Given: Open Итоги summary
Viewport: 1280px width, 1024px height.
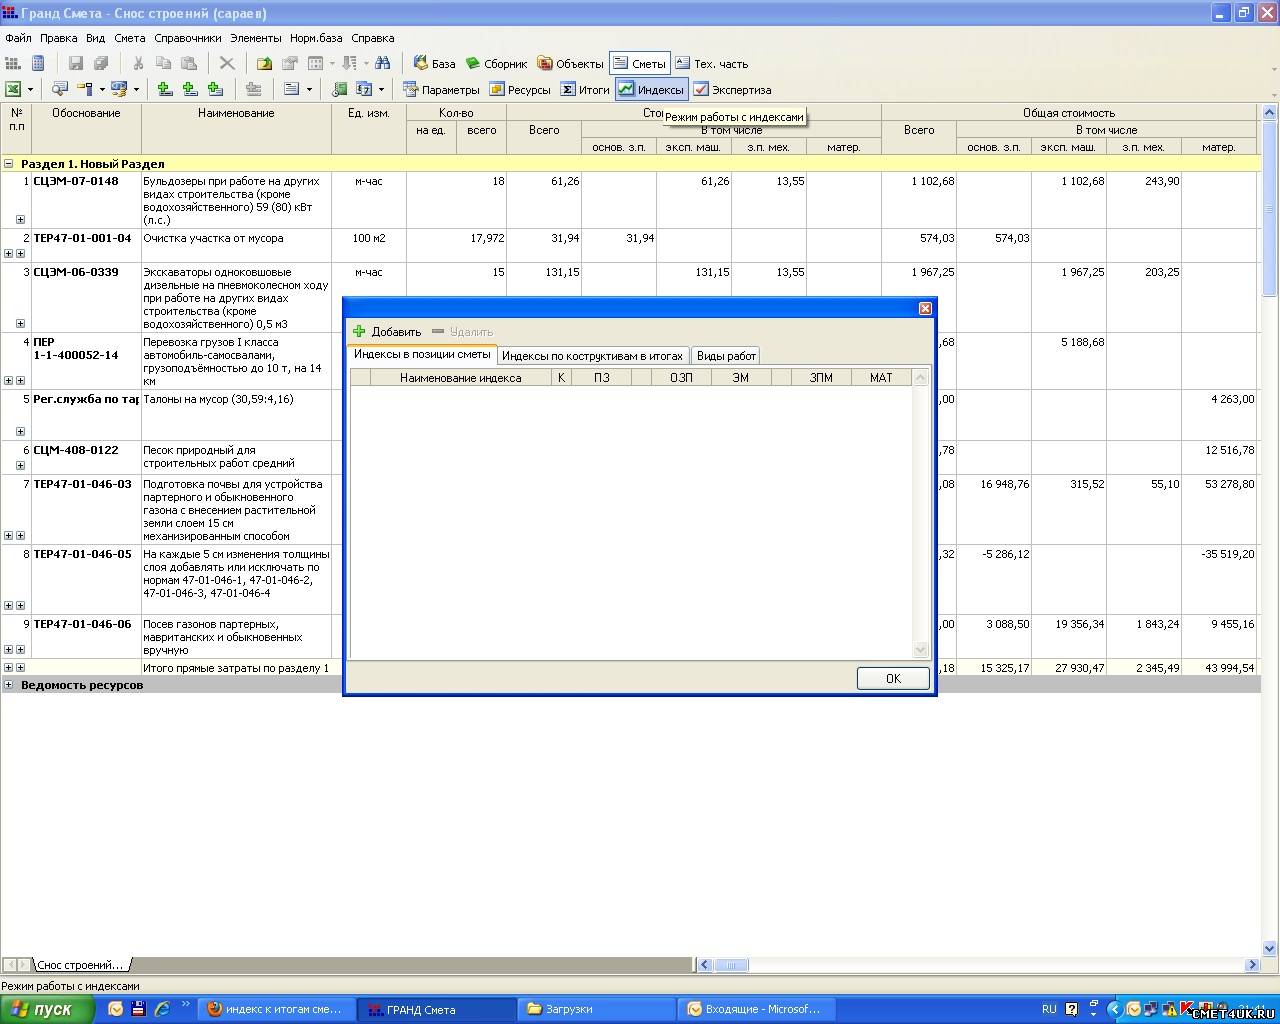Looking at the screenshot, I should click(585, 90).
